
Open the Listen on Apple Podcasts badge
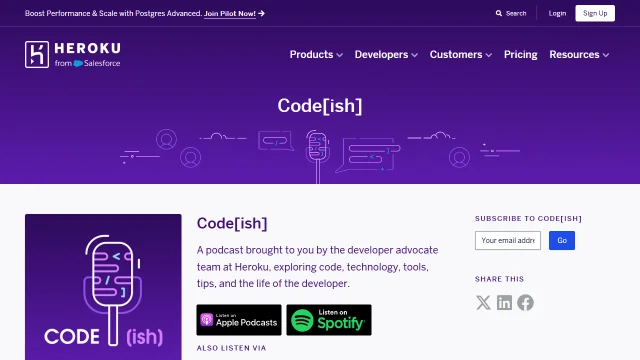click(x=239, y=320)
